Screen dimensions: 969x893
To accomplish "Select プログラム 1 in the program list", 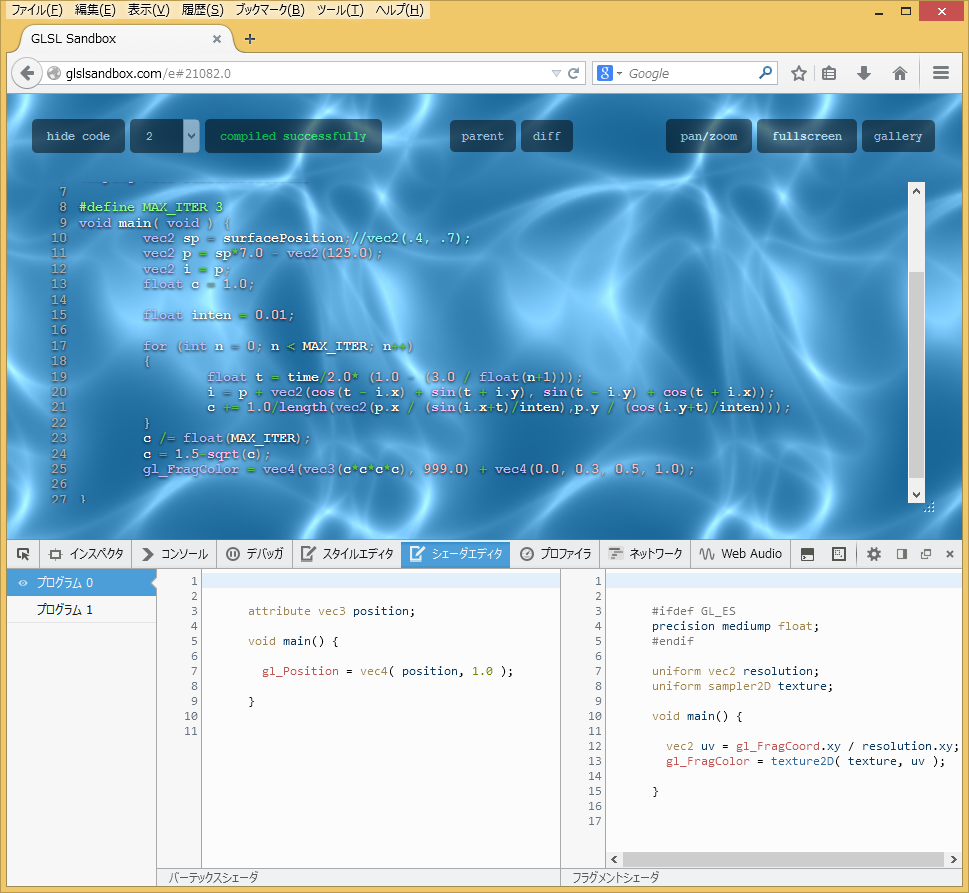I will (x=65, y=610).
